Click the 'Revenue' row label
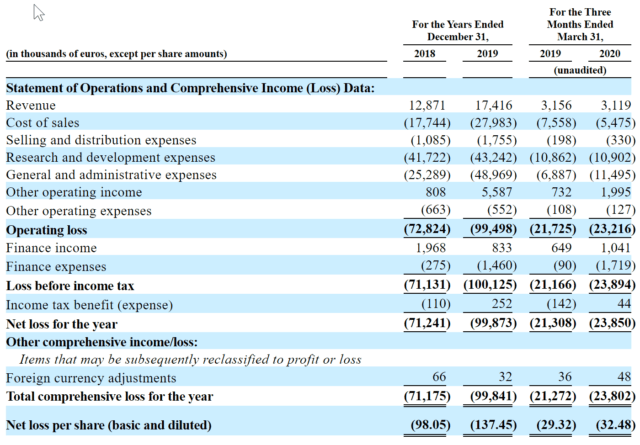Viewport: 640px width, 445px height. point(31,105)
